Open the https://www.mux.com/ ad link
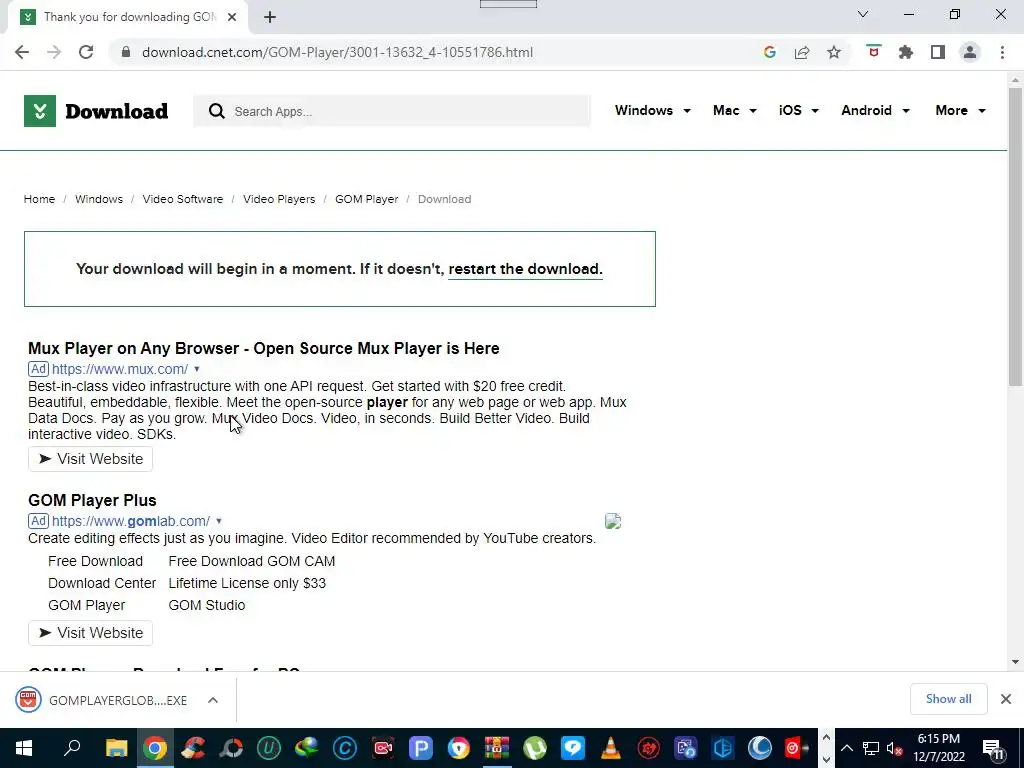The height and width of the screenshot is (768, 1024). point(120,369)
